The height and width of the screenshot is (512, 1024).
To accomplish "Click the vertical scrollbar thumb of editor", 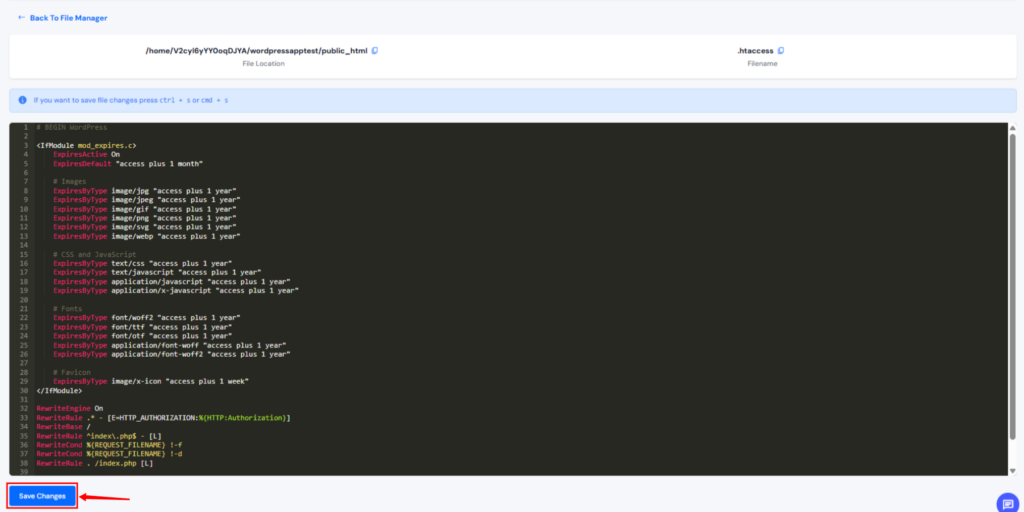I will tap(1012, 286).
